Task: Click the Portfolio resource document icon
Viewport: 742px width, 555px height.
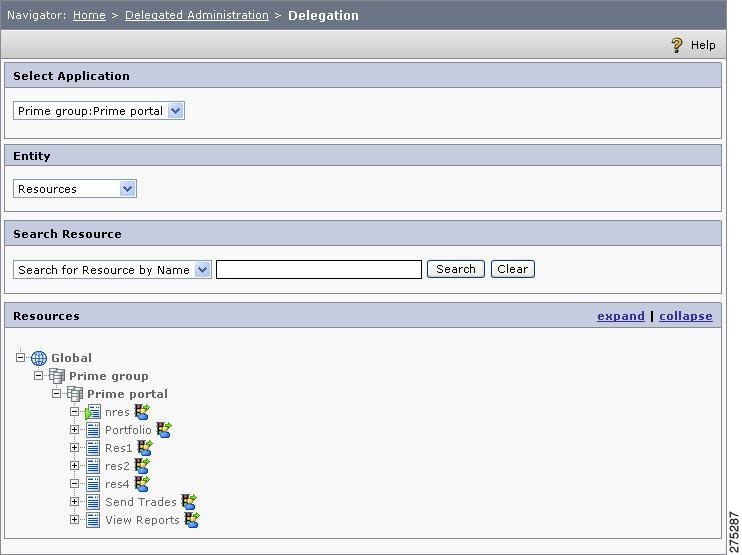Action: 93,430
